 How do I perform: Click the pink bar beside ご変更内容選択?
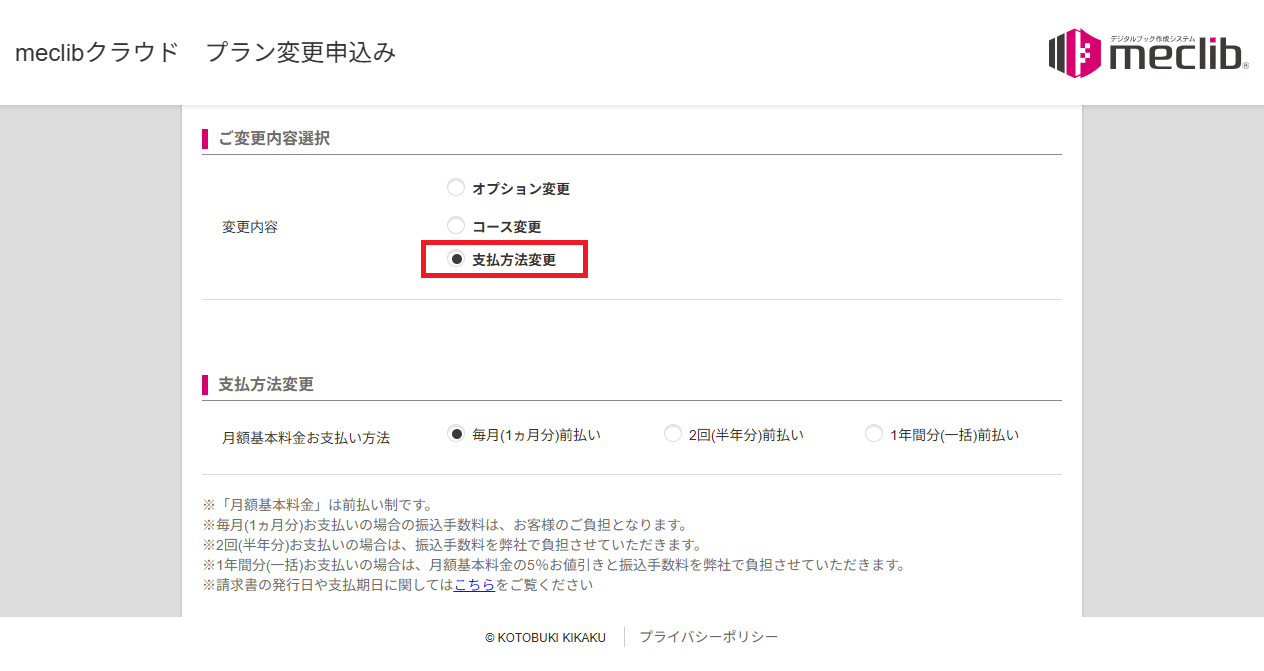click(204, 139)
